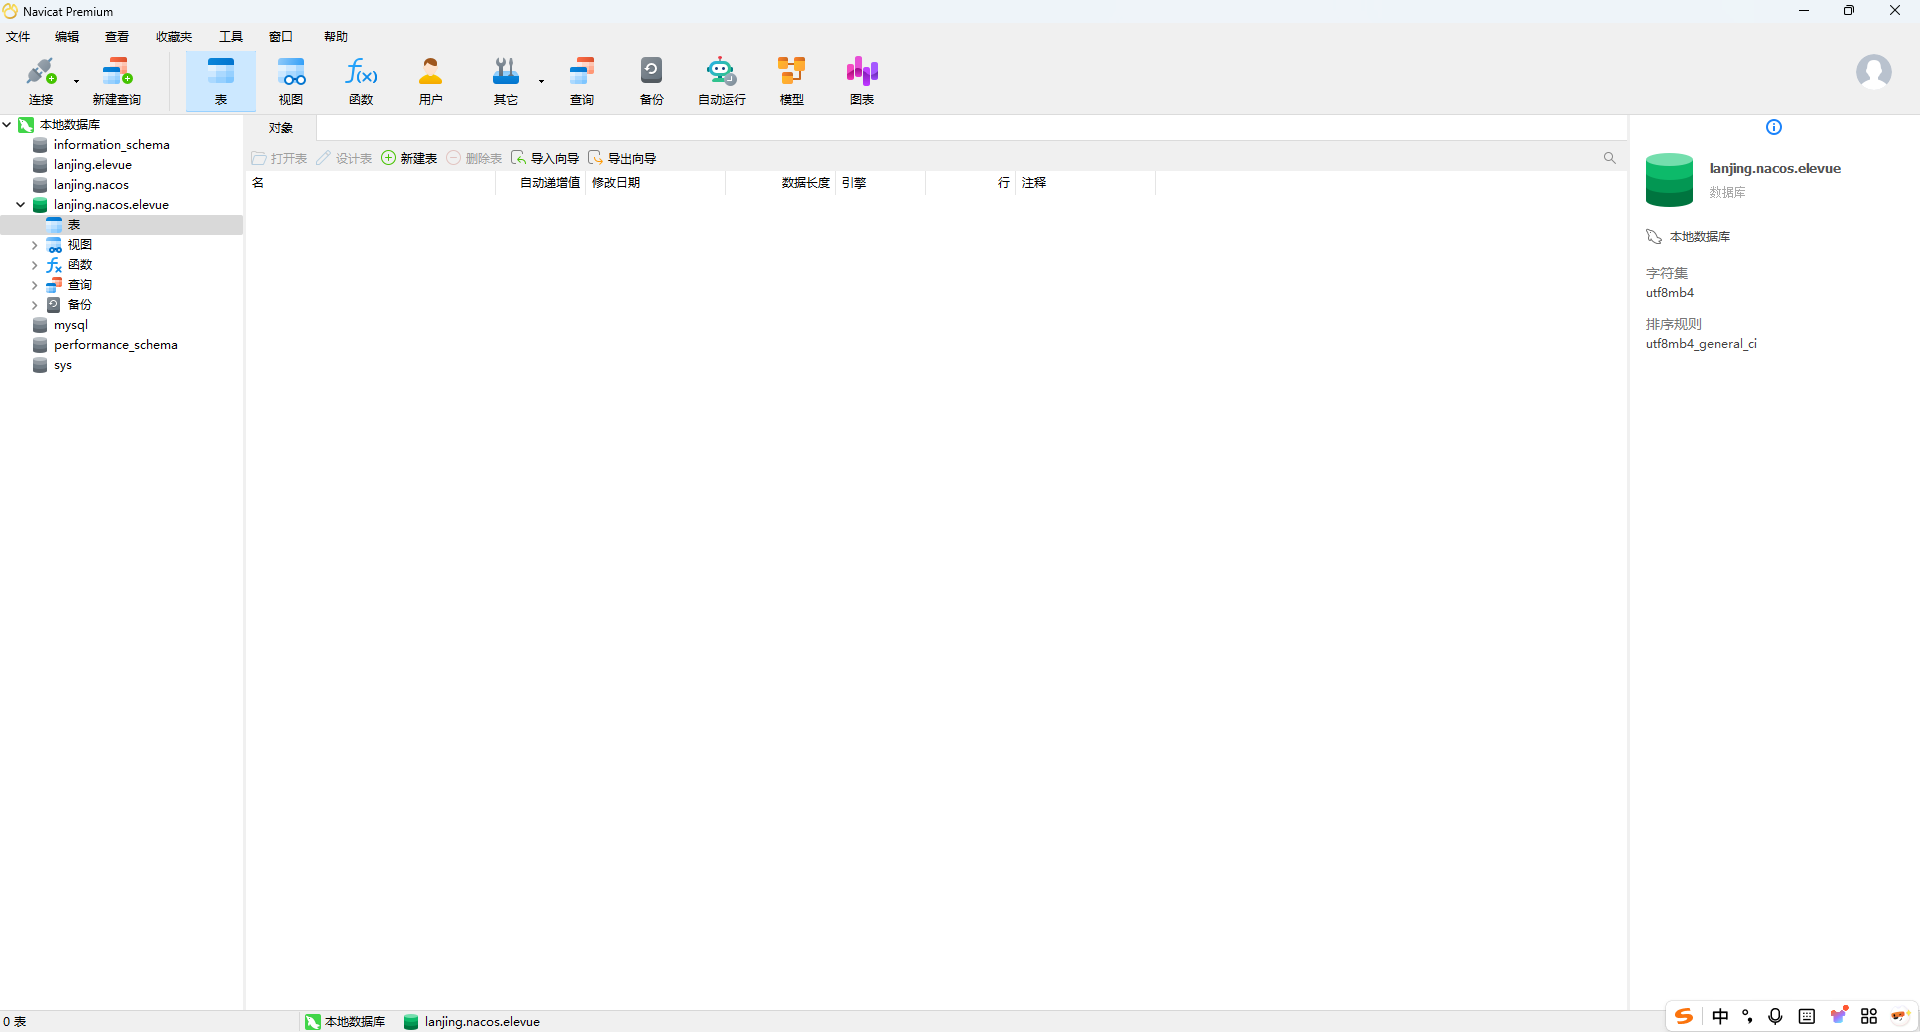The image size is (1920, 1032).
Task: Click the IME skin shirt icon
Action: point(1838,1016)
